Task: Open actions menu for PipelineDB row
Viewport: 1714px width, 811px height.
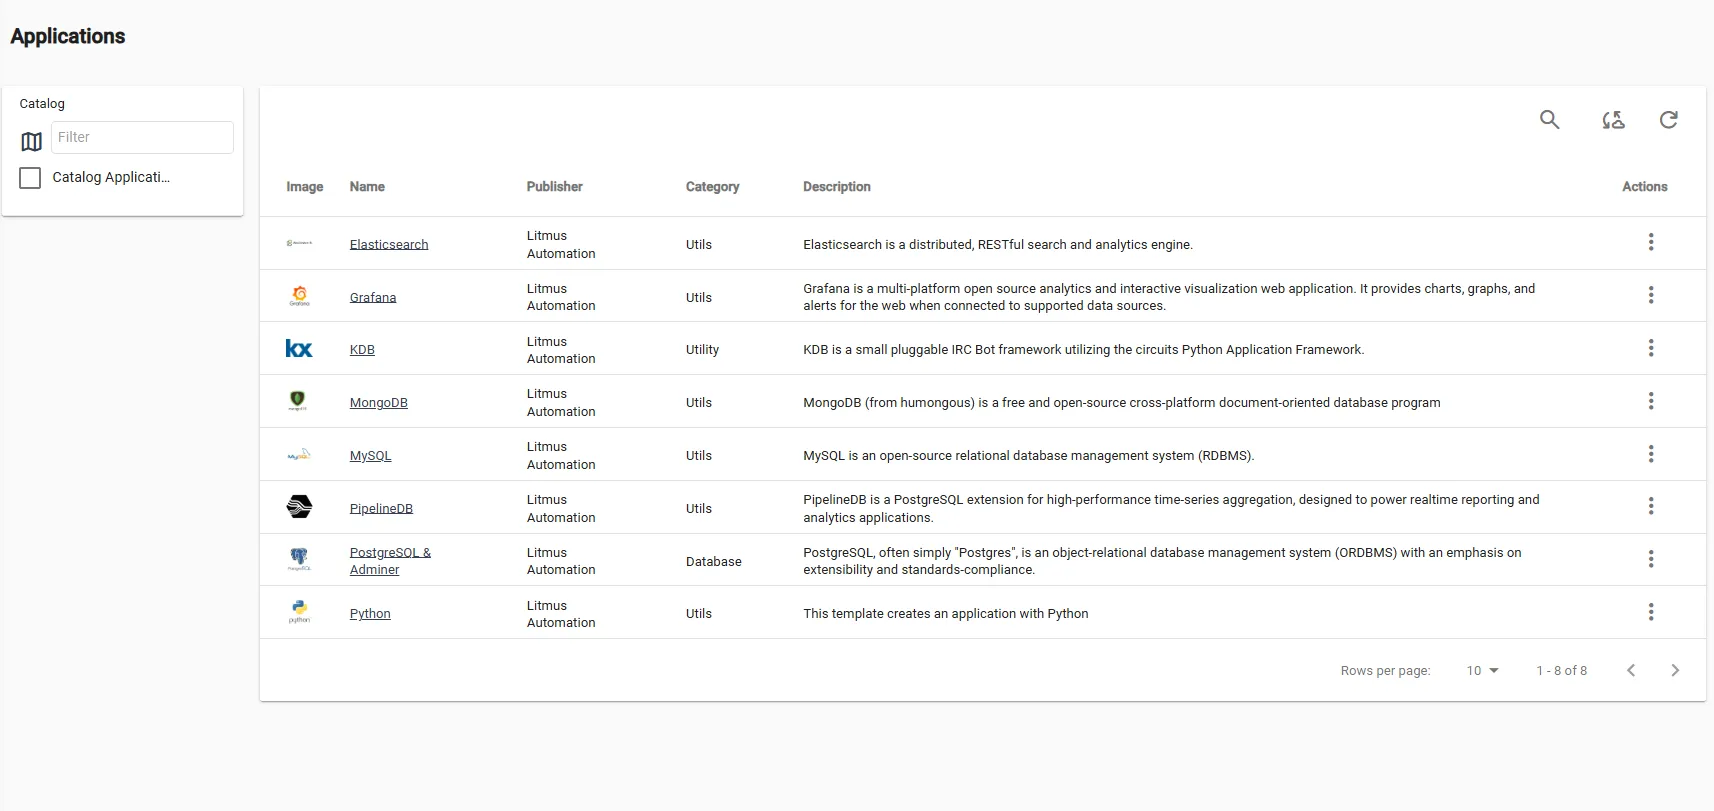Action: (1651, 506)
